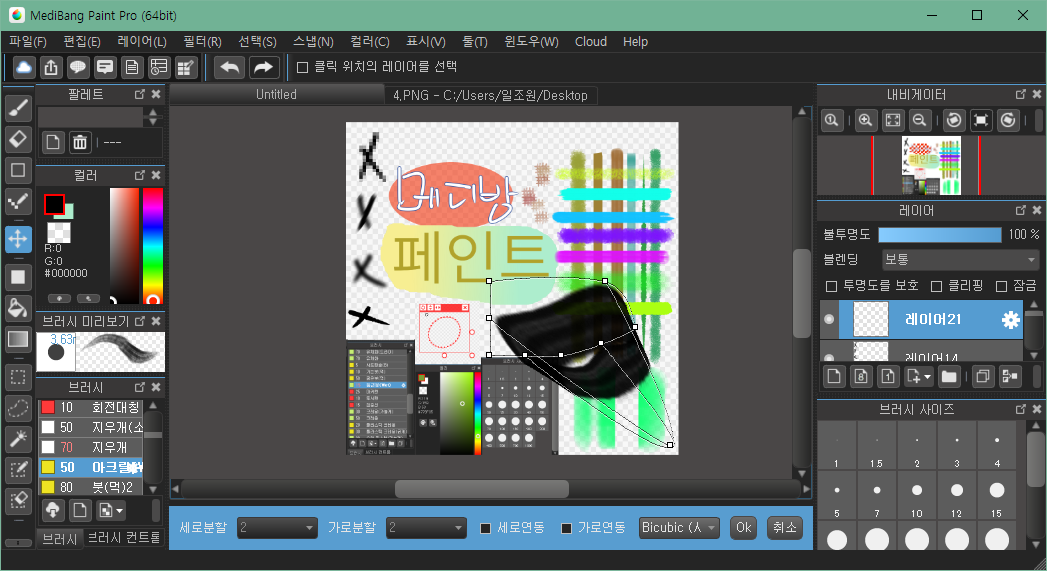Delete palette entry with trash icon
The width and height of the screenshot is (1047, 571).
[x=80, y=142]
